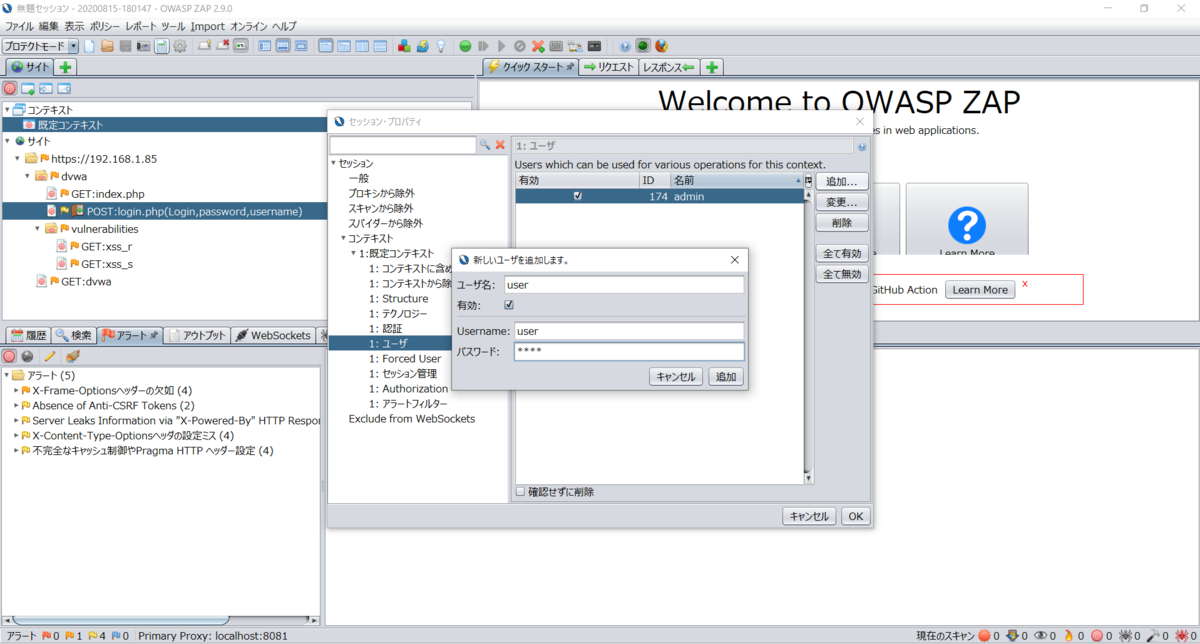Image resolution: width=1200 pixels, height=644 pixels.
Task: Click Primary Proxy: localhost:8081 status text
Action: (213, 635)
